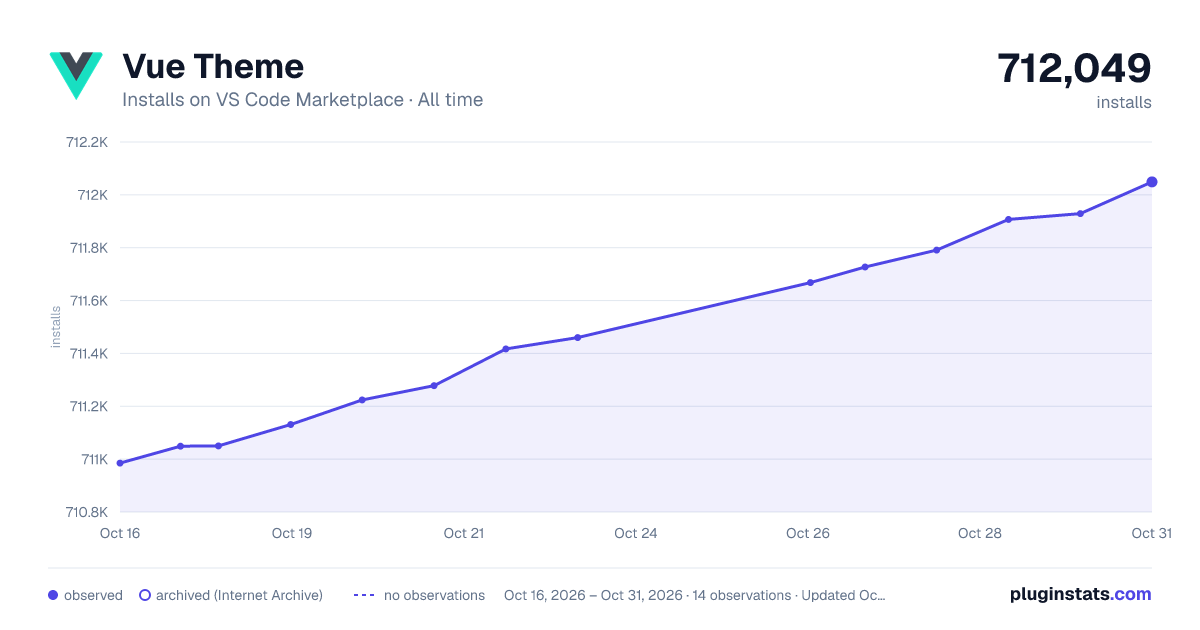Click the observed legend marker
1200x630 pixels.
53,595
